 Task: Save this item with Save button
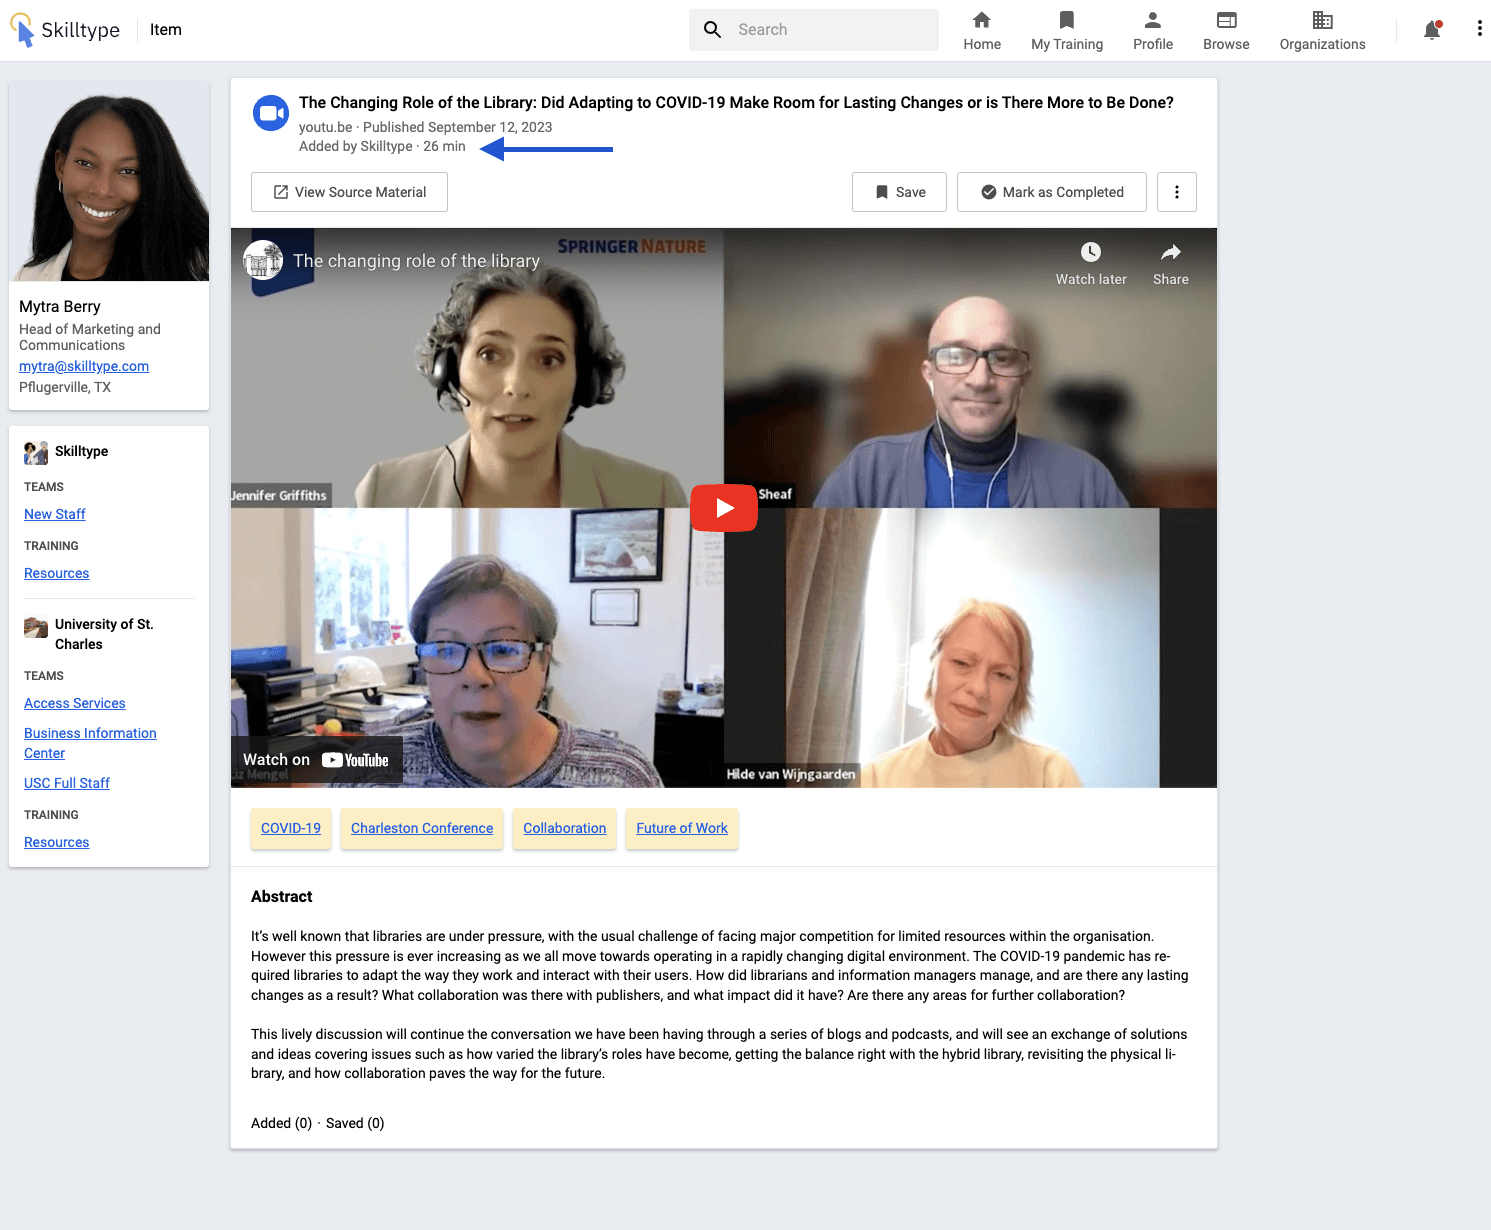point(899,192)
